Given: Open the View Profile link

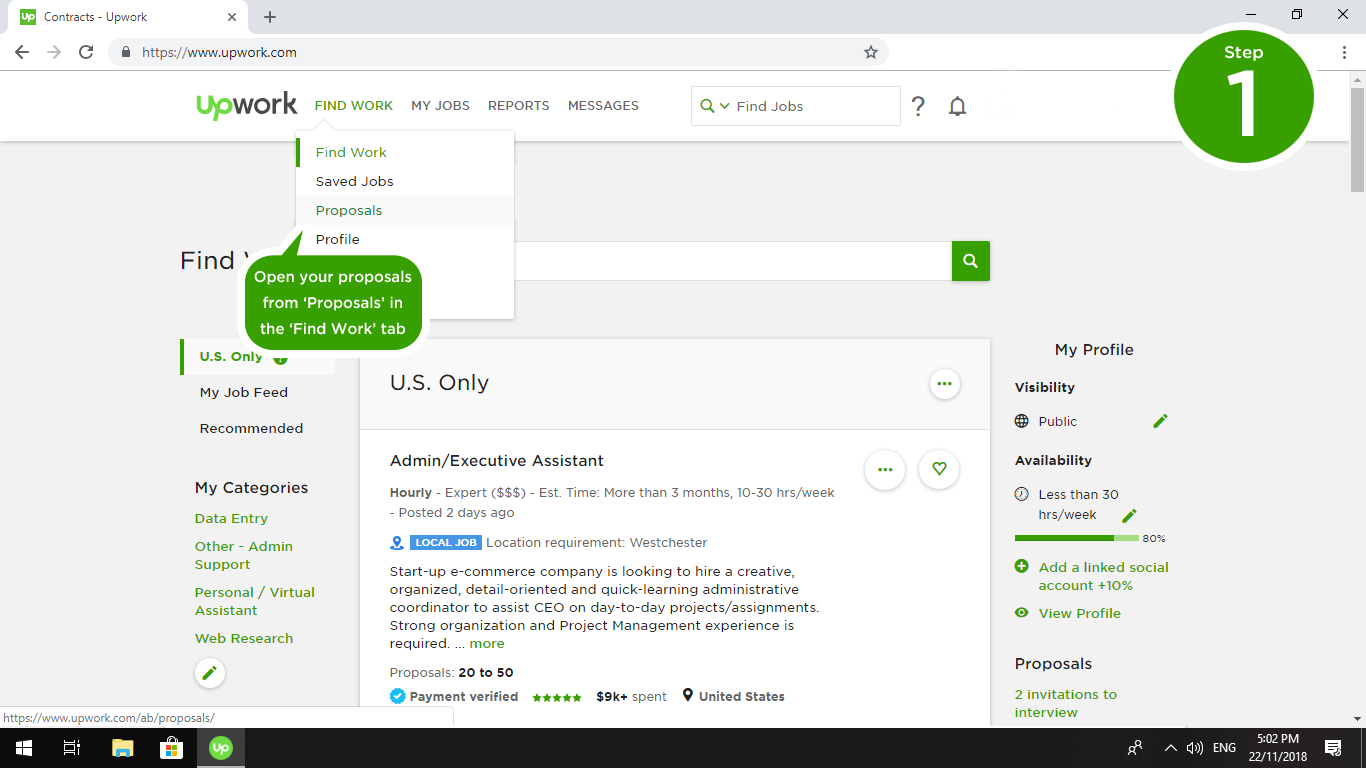Looking at the screenshot, I should 1079,613.
